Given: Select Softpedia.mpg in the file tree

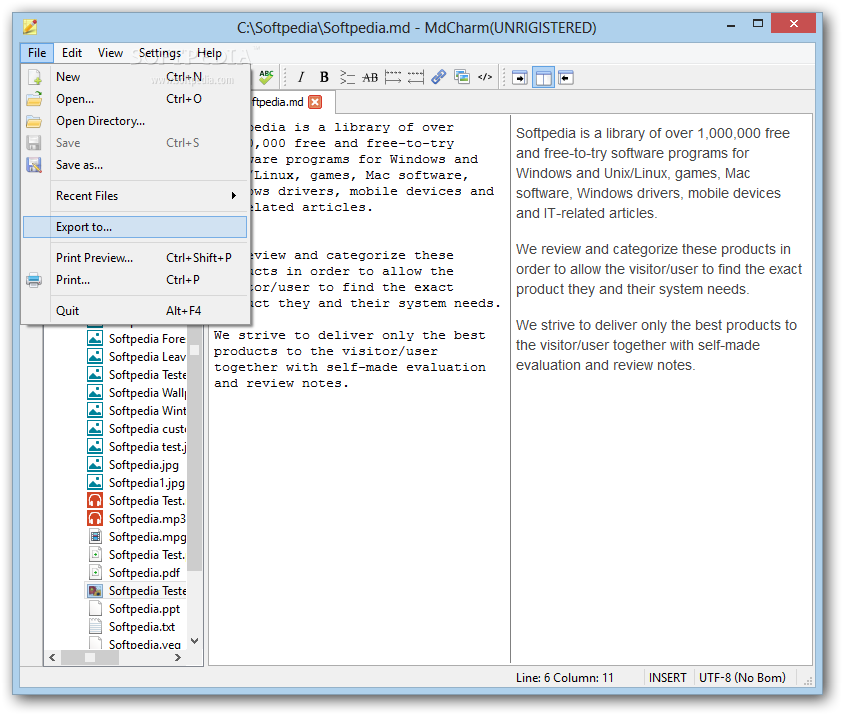Looking at the screenshot, I should click(x=147, y=537).
